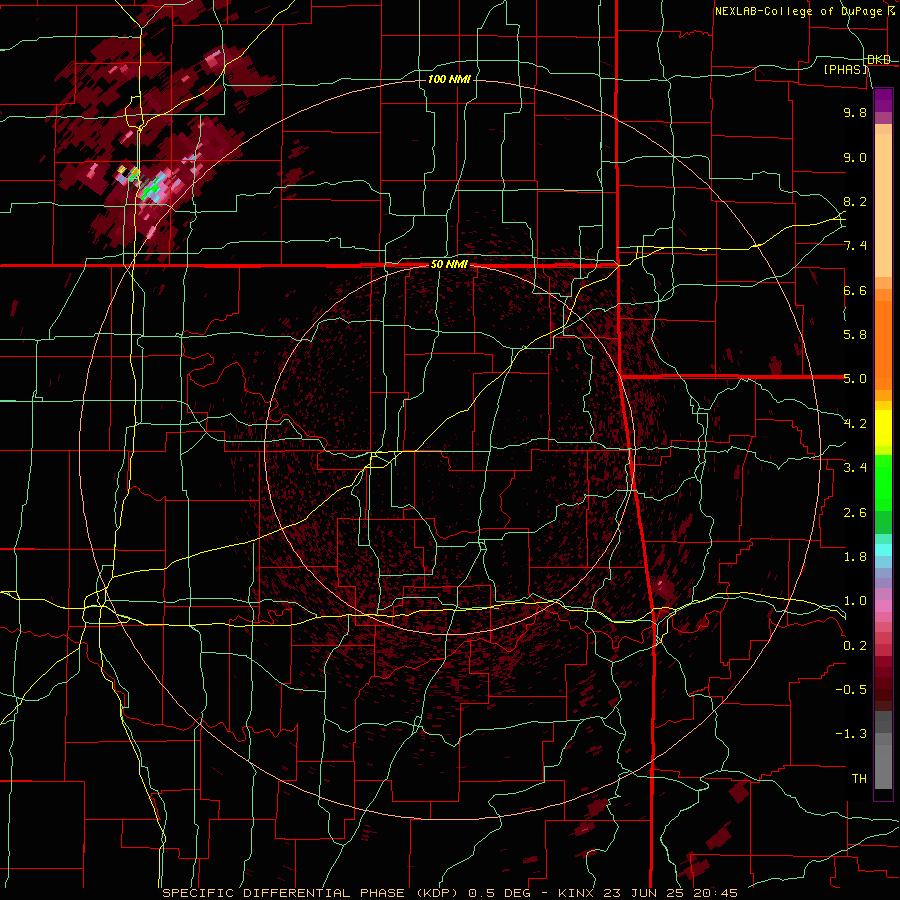Click the 20:45 time in the caption
The image size is (900, 900).
[717, 893]
